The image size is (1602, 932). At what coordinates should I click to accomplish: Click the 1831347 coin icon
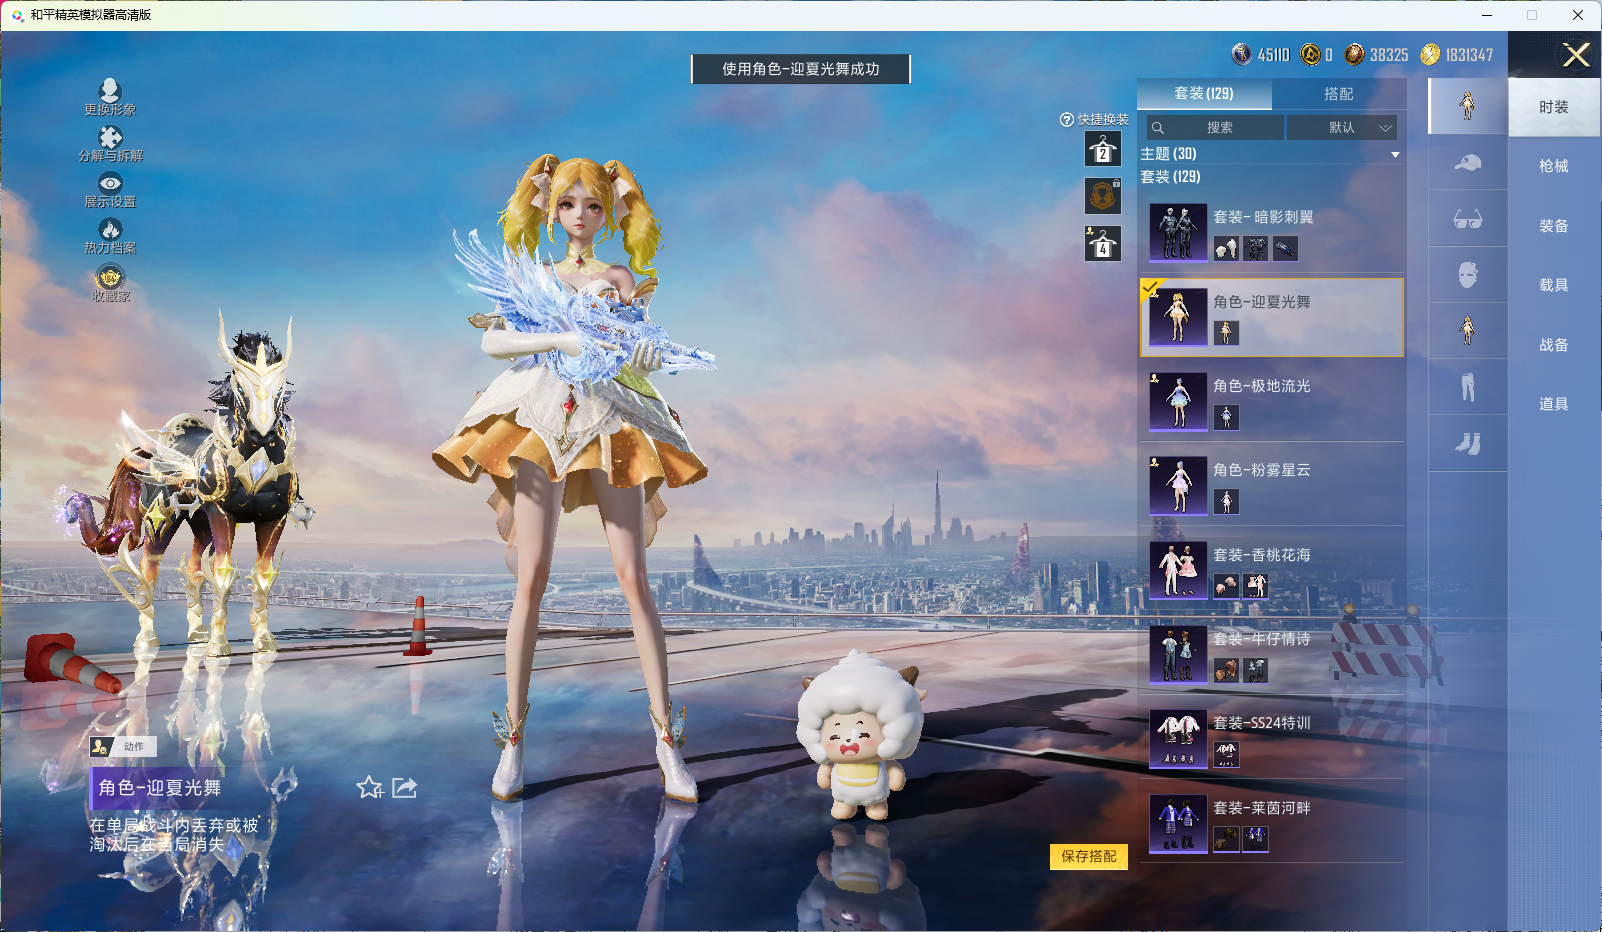pyautogui.click(x=1430, y=54)
